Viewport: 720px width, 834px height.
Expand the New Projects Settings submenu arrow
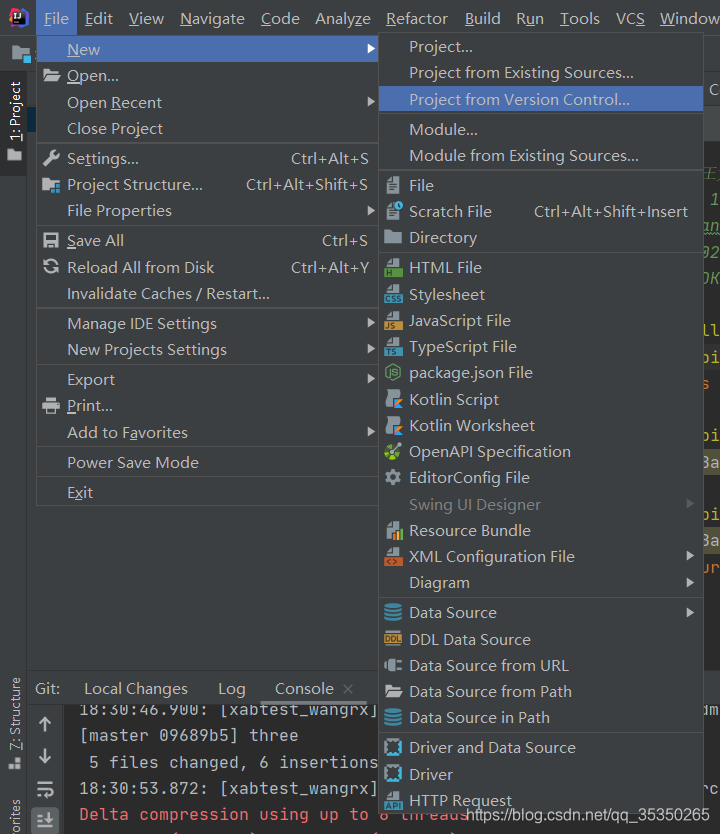(371, 349)
